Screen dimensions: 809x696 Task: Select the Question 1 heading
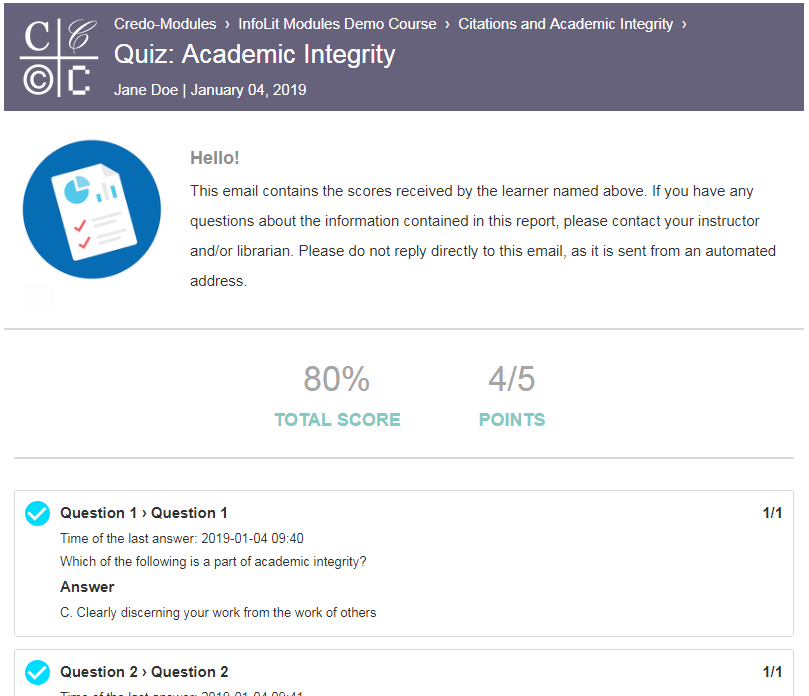tap(143, 513)
